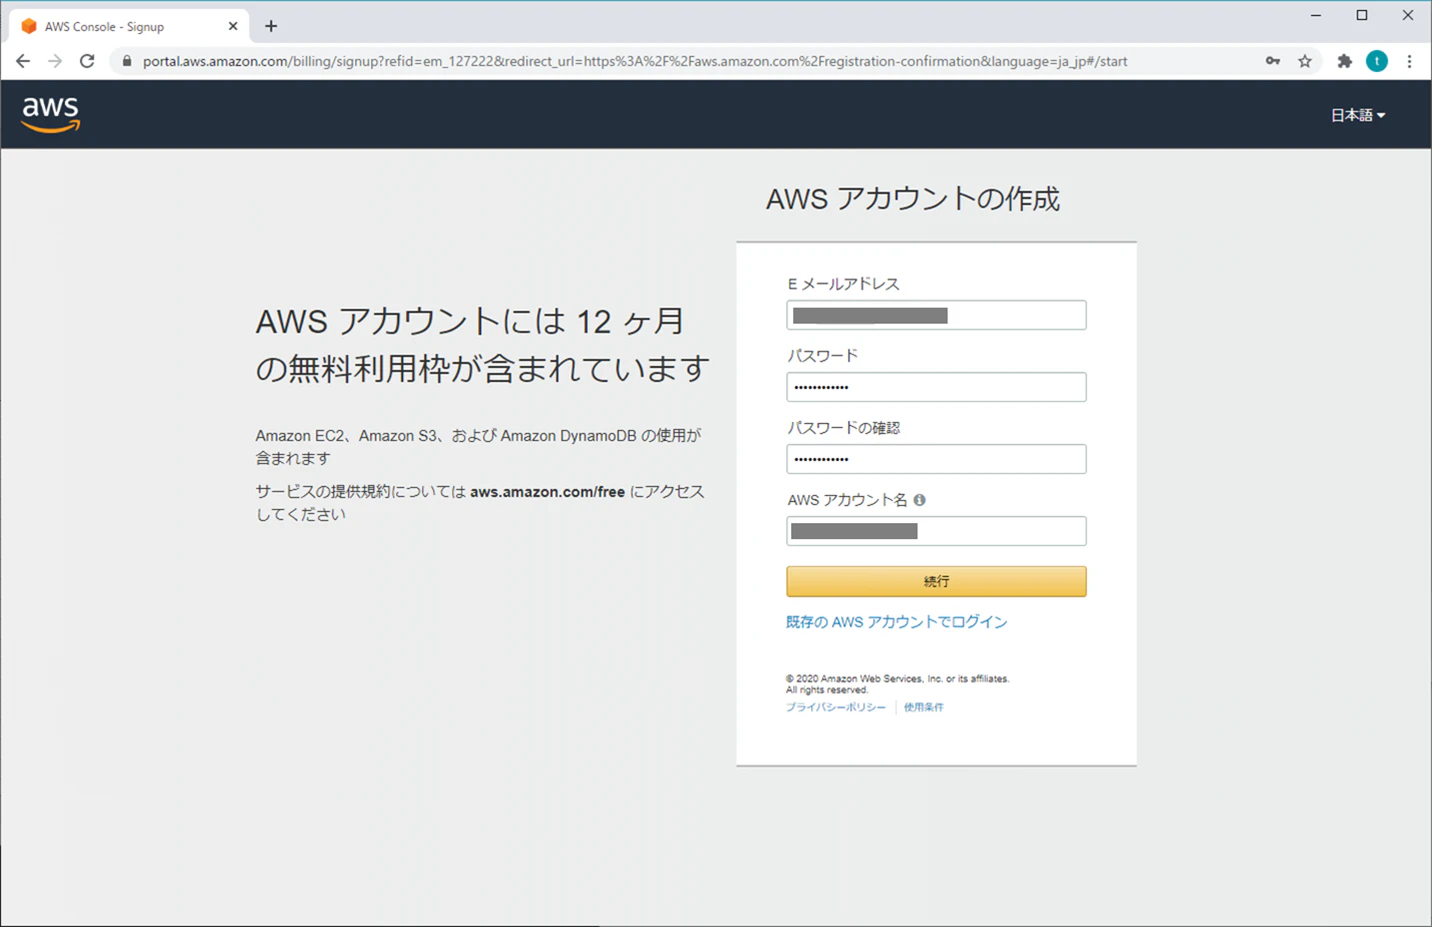Maximize the Chrome window
Viewport: 1432px width, 927px height.
1362,15
